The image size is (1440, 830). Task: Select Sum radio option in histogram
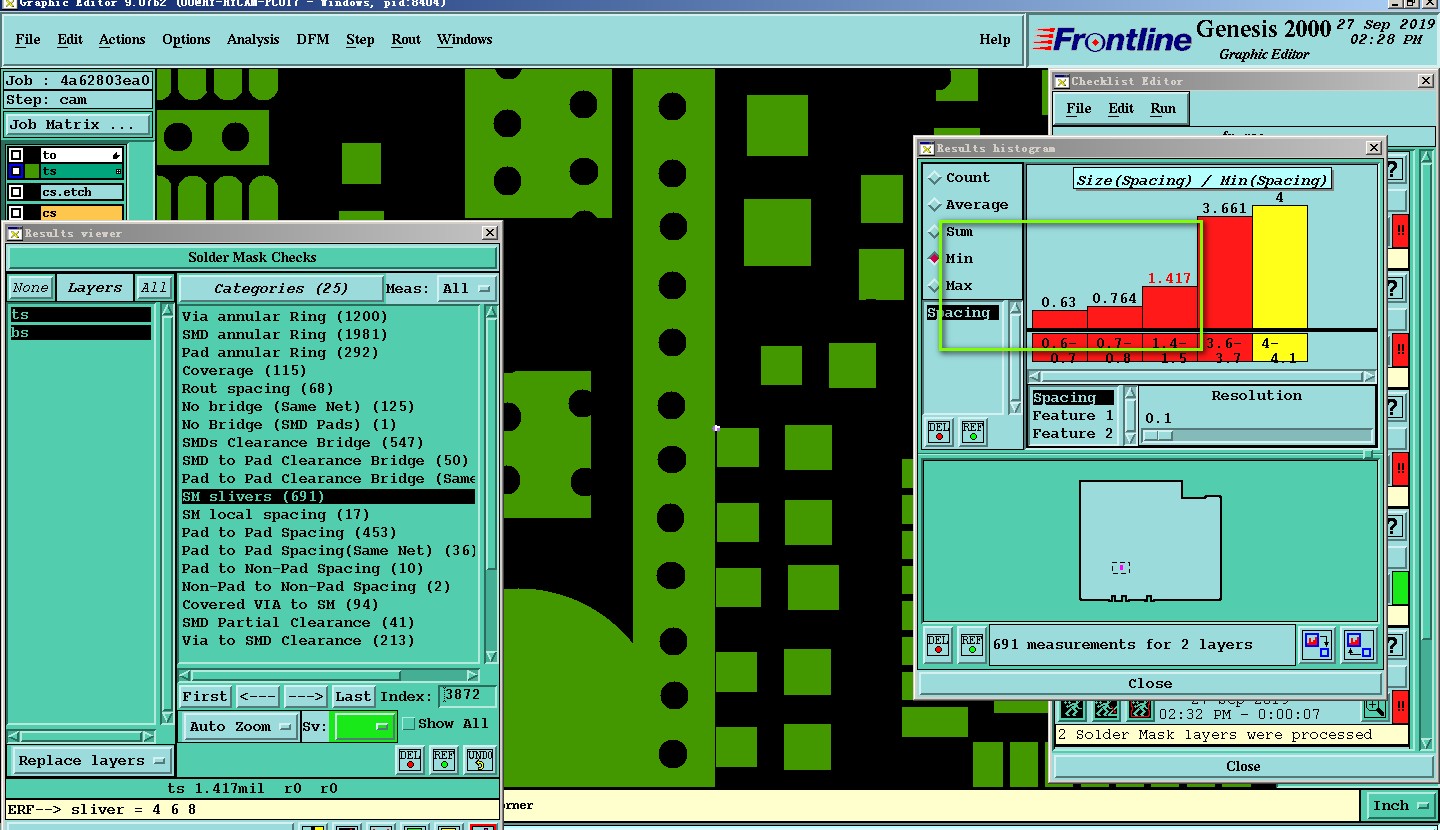point(934,231)
